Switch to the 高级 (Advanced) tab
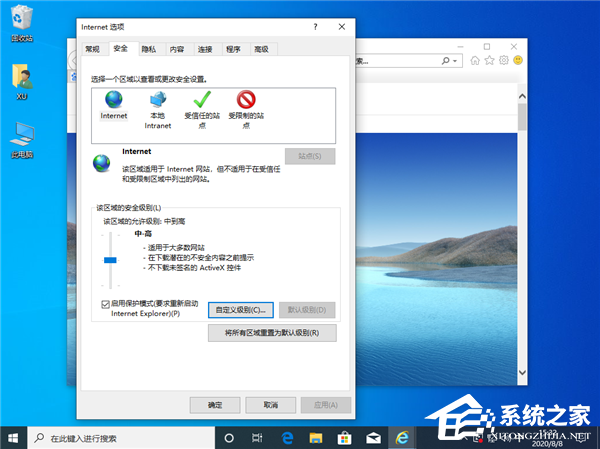 [262, 49]
